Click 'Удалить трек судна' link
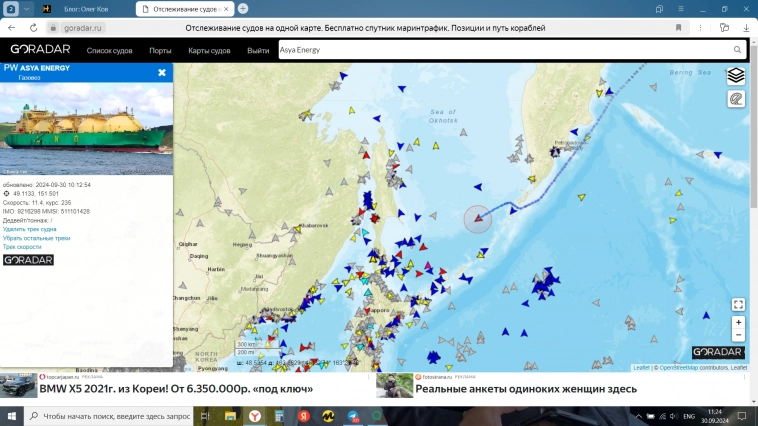 click(30, 229)
